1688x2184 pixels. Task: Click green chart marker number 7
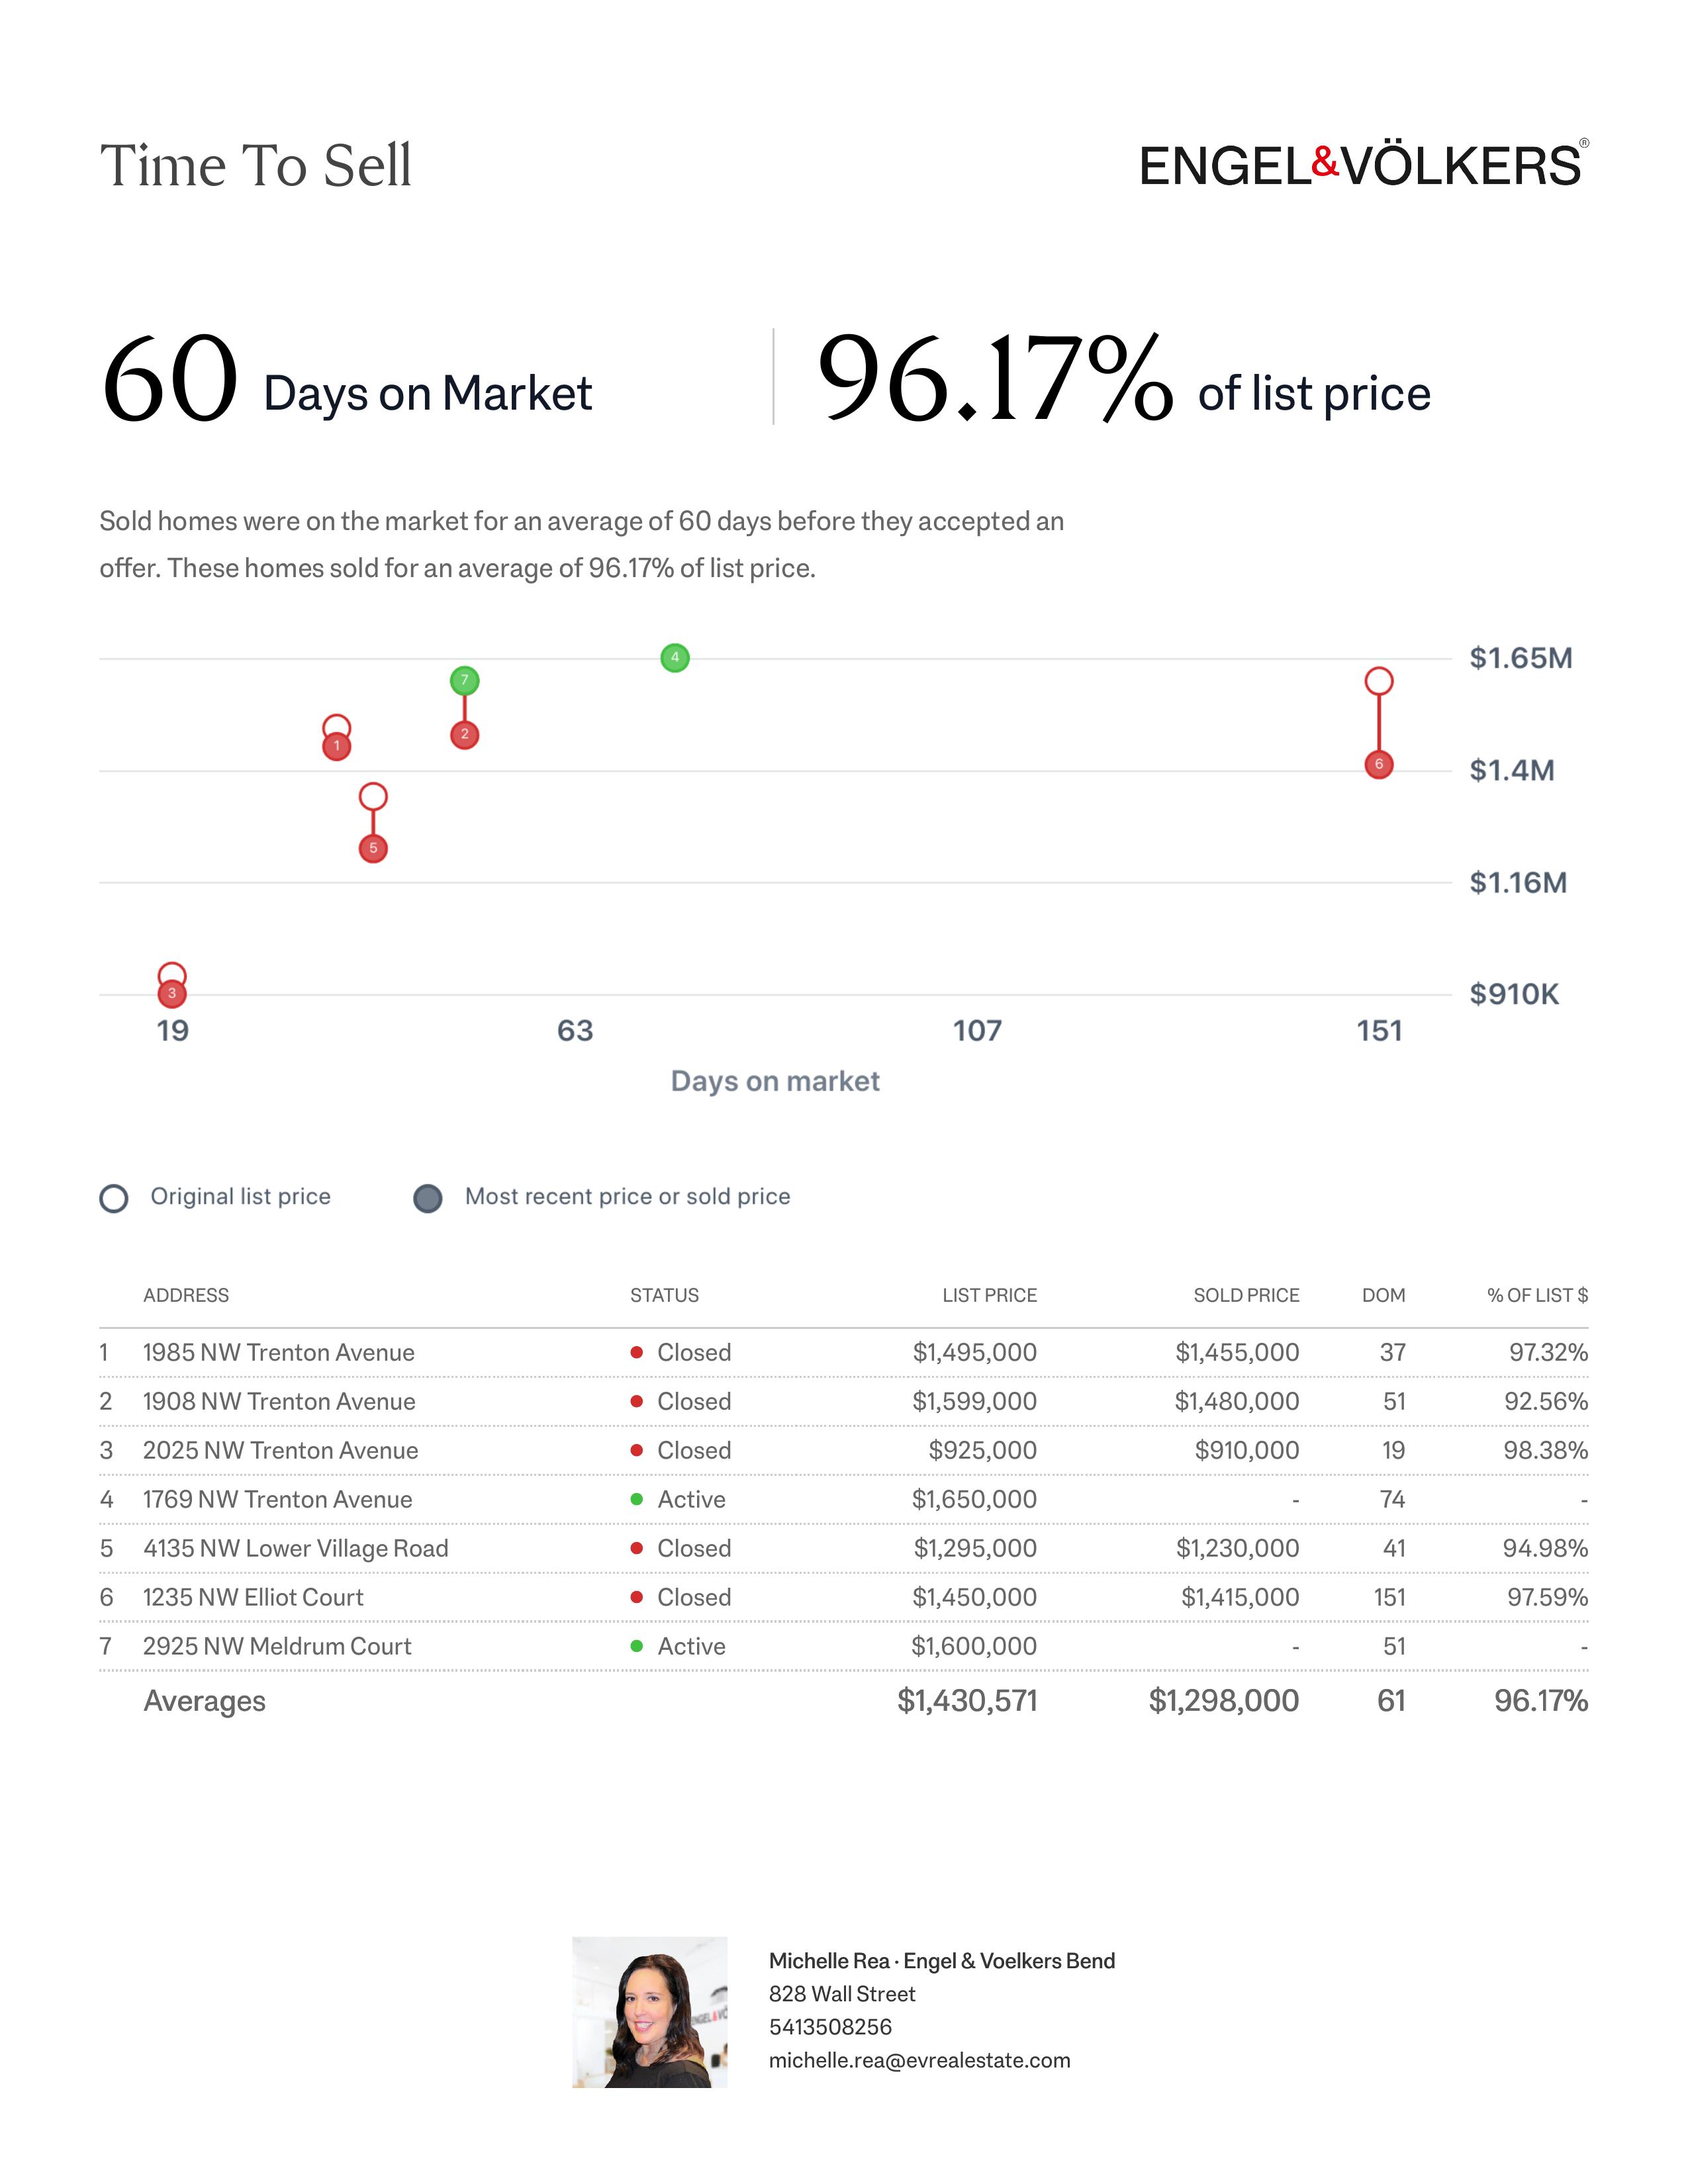464,681
